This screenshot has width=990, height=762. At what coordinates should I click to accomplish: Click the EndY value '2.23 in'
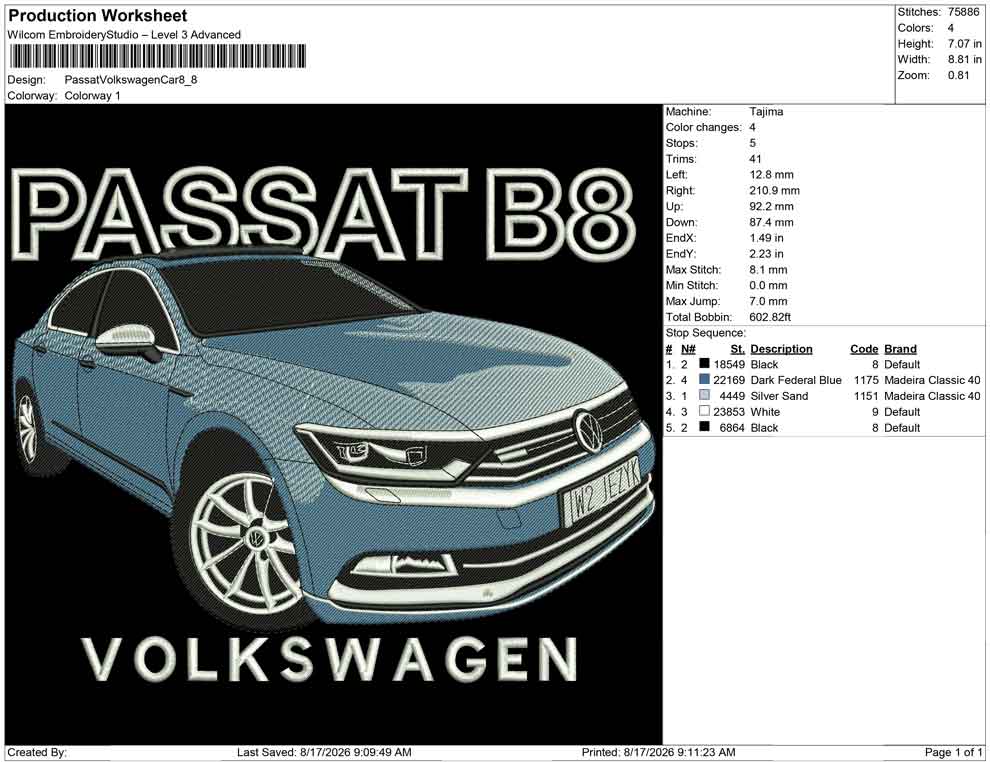coord(766,254)
